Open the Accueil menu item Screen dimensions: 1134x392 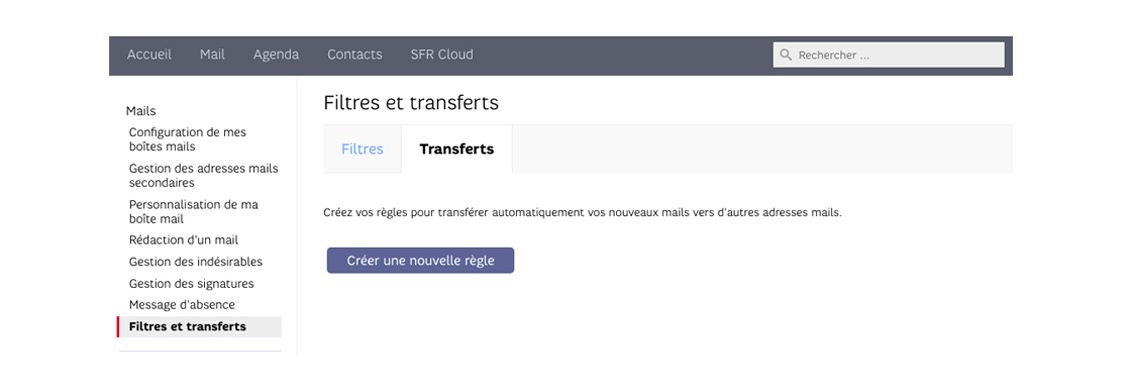pyautogui.click(x=149, y=54)
